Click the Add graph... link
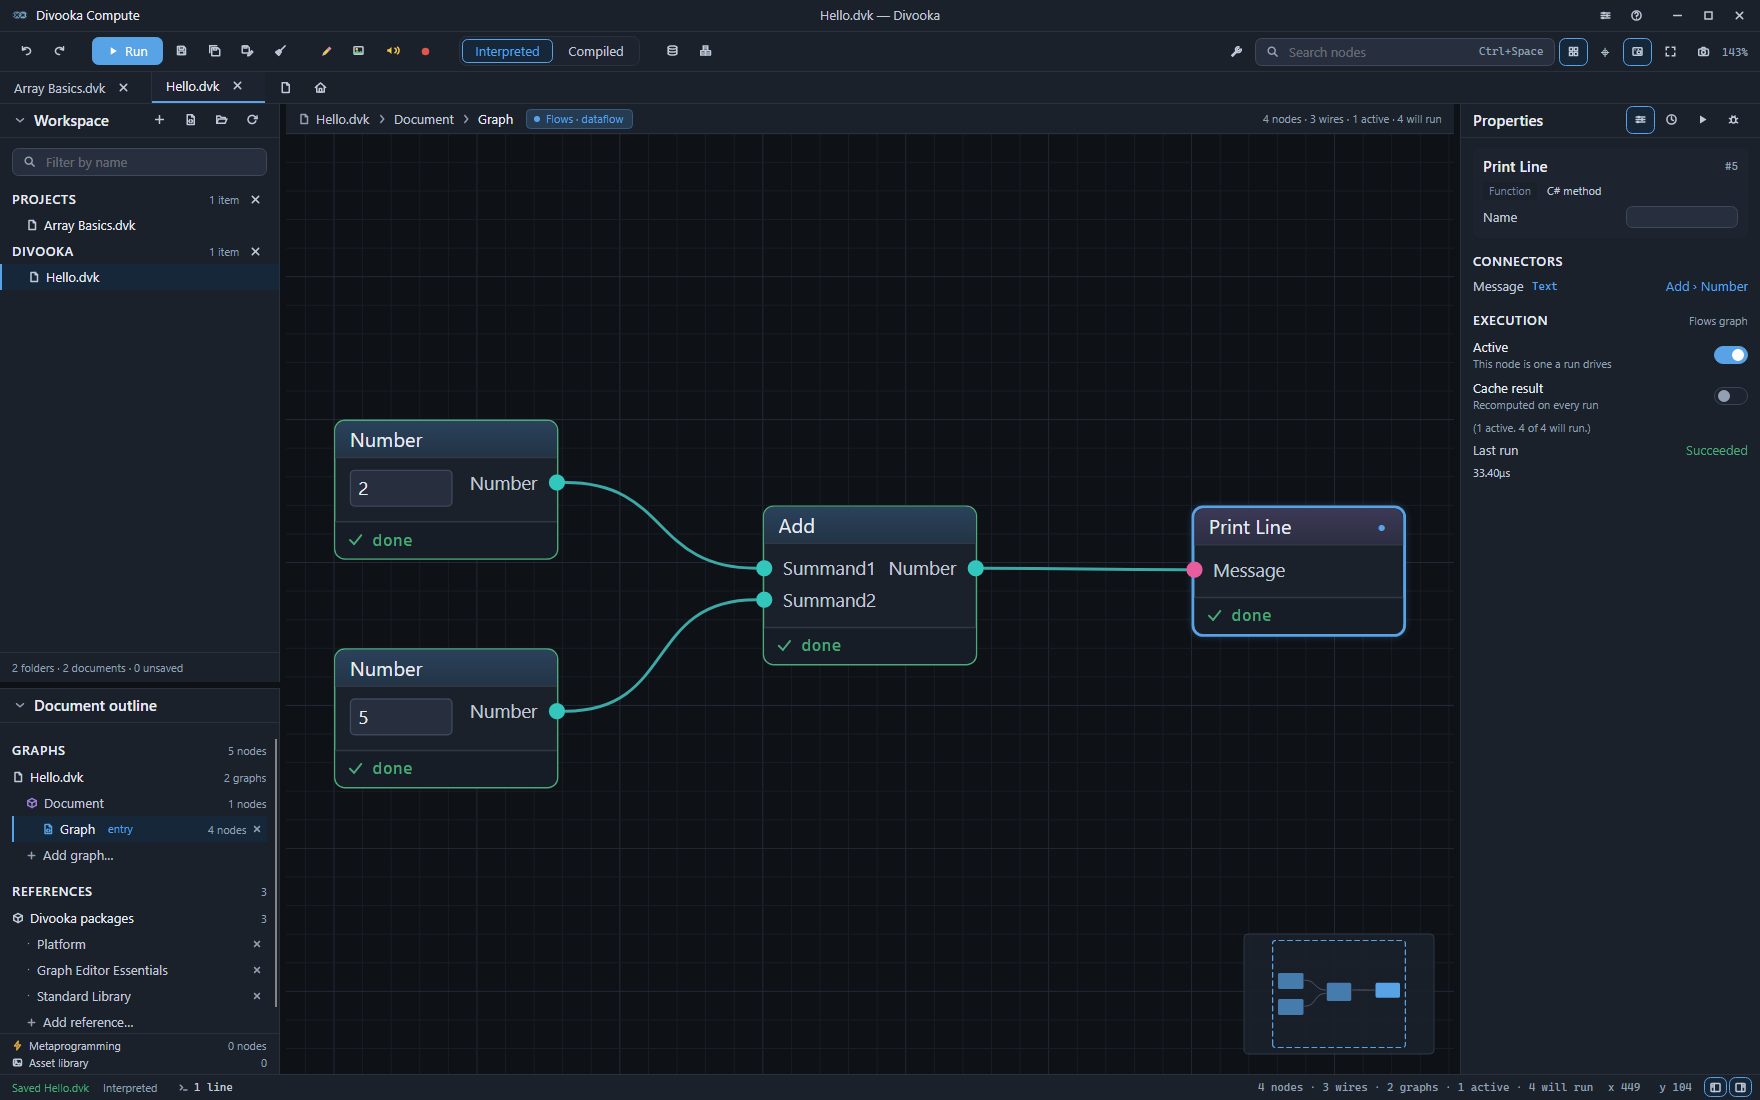1760x1100 pixels. pos(78,855)
